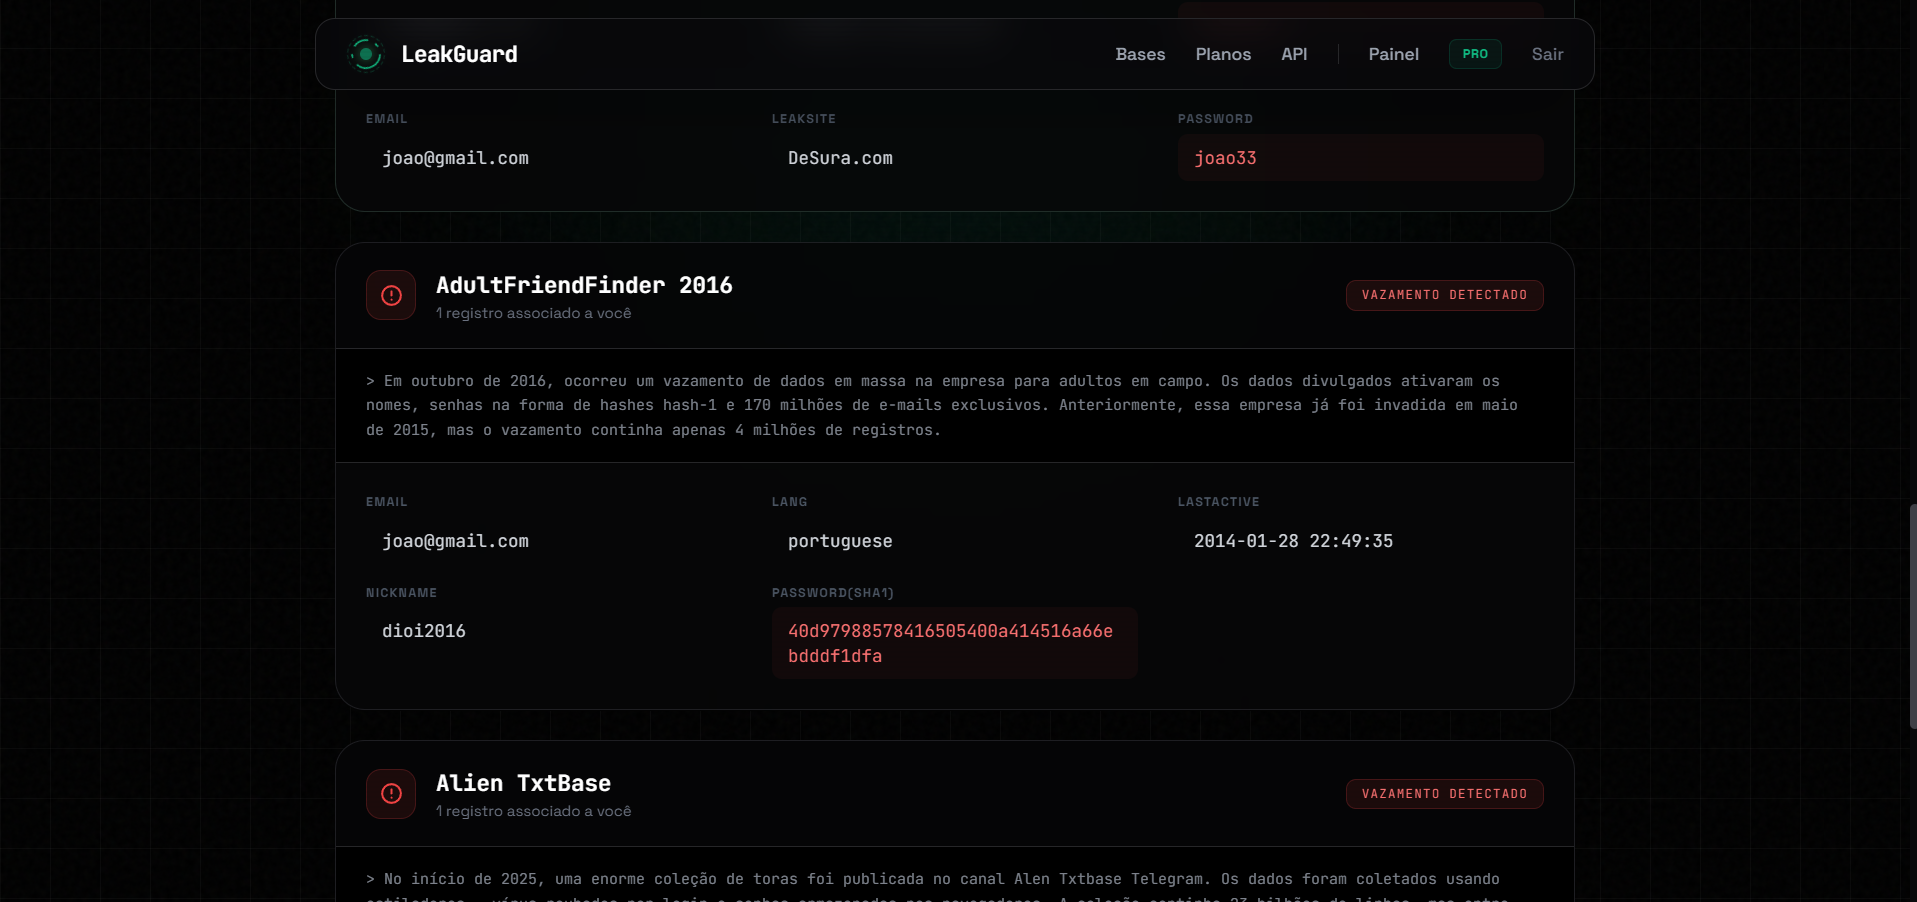This screenshot has height=902, width=1917.
Task: Click '1 registro associado' under Alien TxtBase
Action: pyautogui.click(x=533, y=811)
